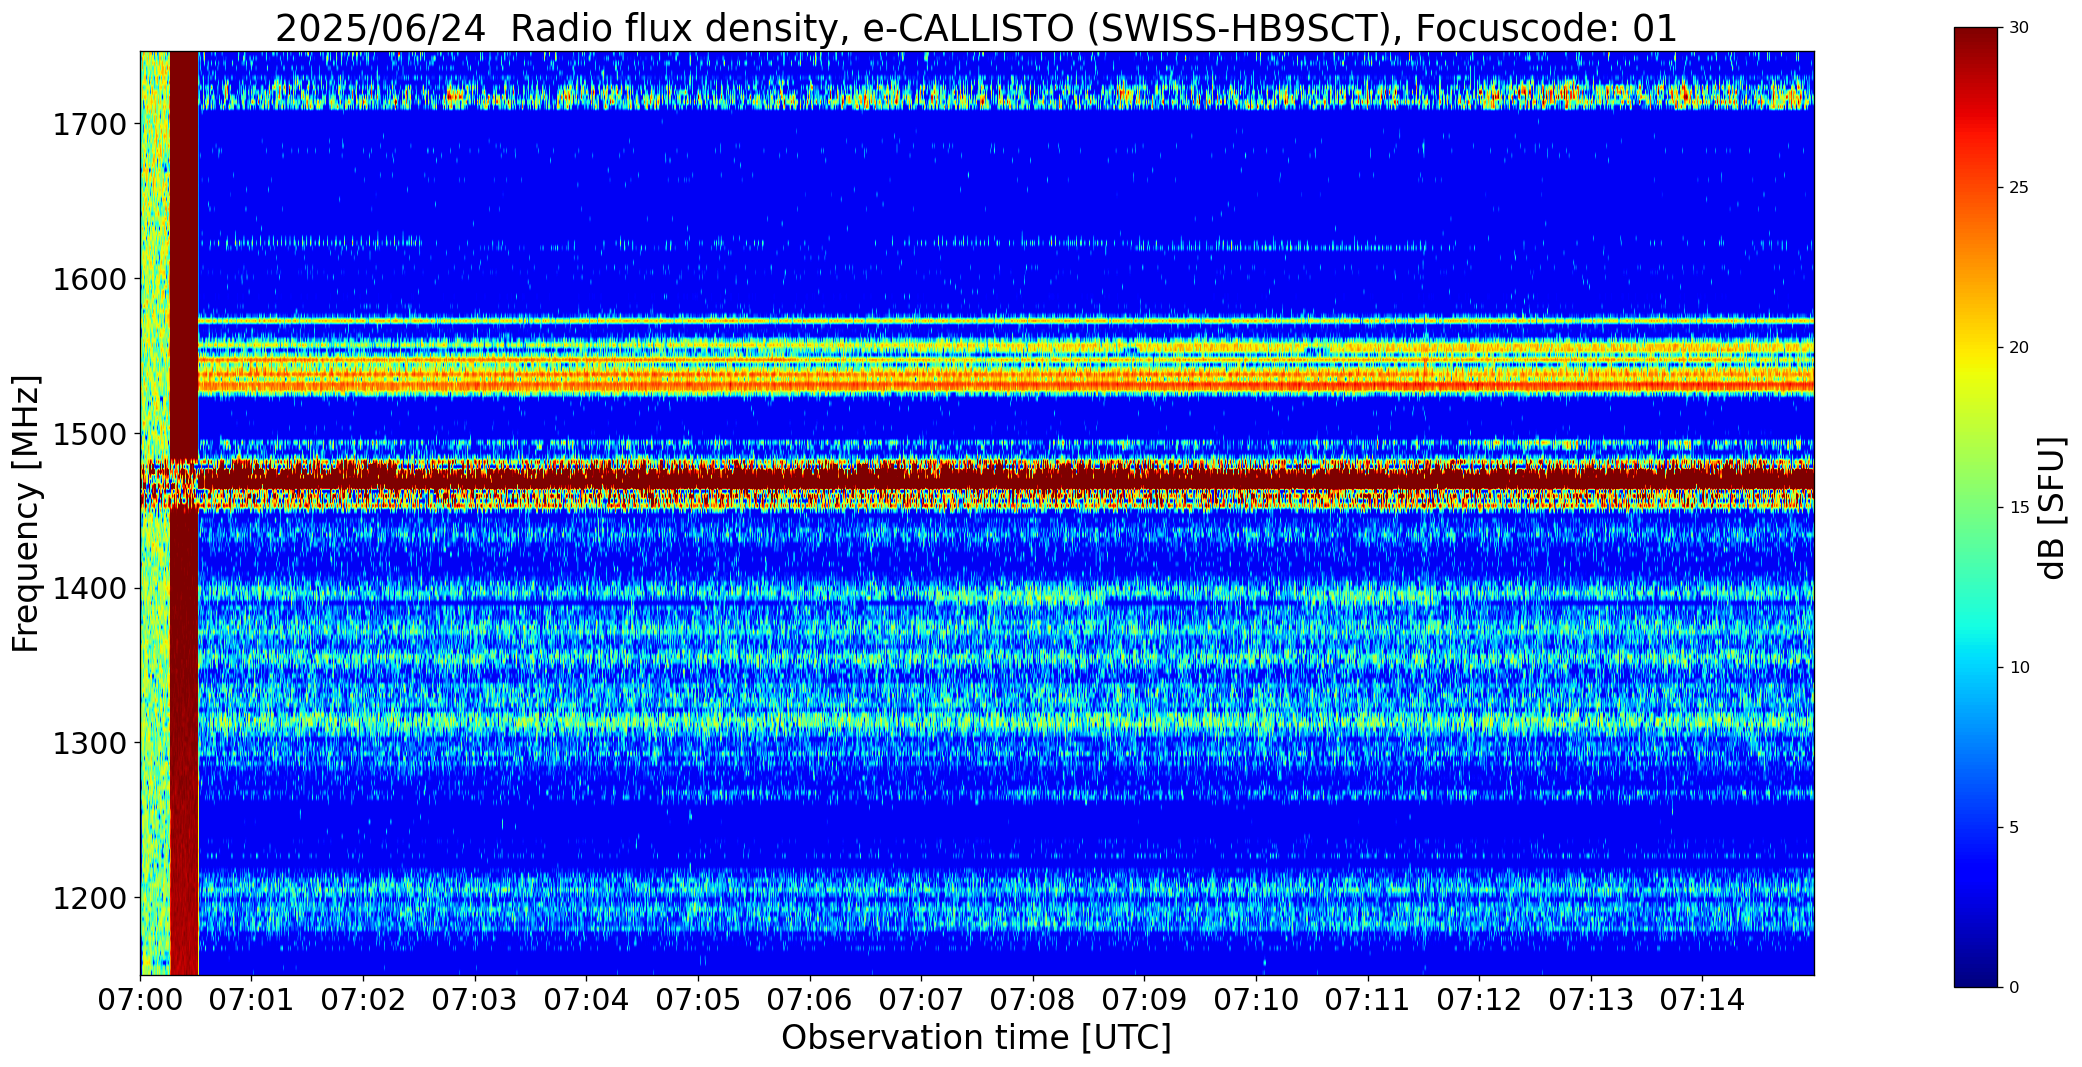The height and width of the screenshot is (1067, 2082).
Task: Click the 07:10 time tick label
Action: point(1256,1000)
